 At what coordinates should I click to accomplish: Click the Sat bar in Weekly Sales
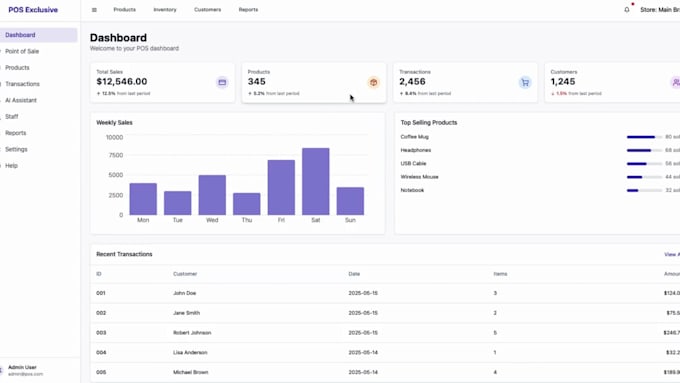tap(316, 181)
